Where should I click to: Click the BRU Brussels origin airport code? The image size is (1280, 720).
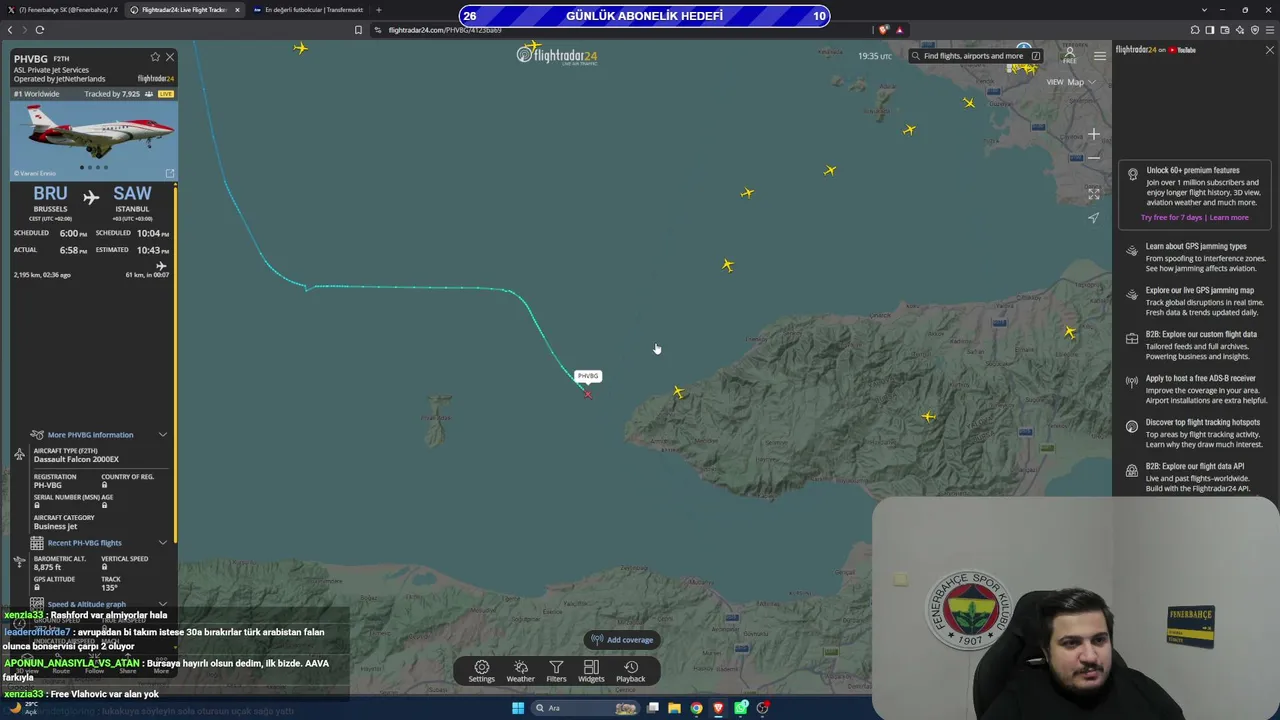[50, 194]
